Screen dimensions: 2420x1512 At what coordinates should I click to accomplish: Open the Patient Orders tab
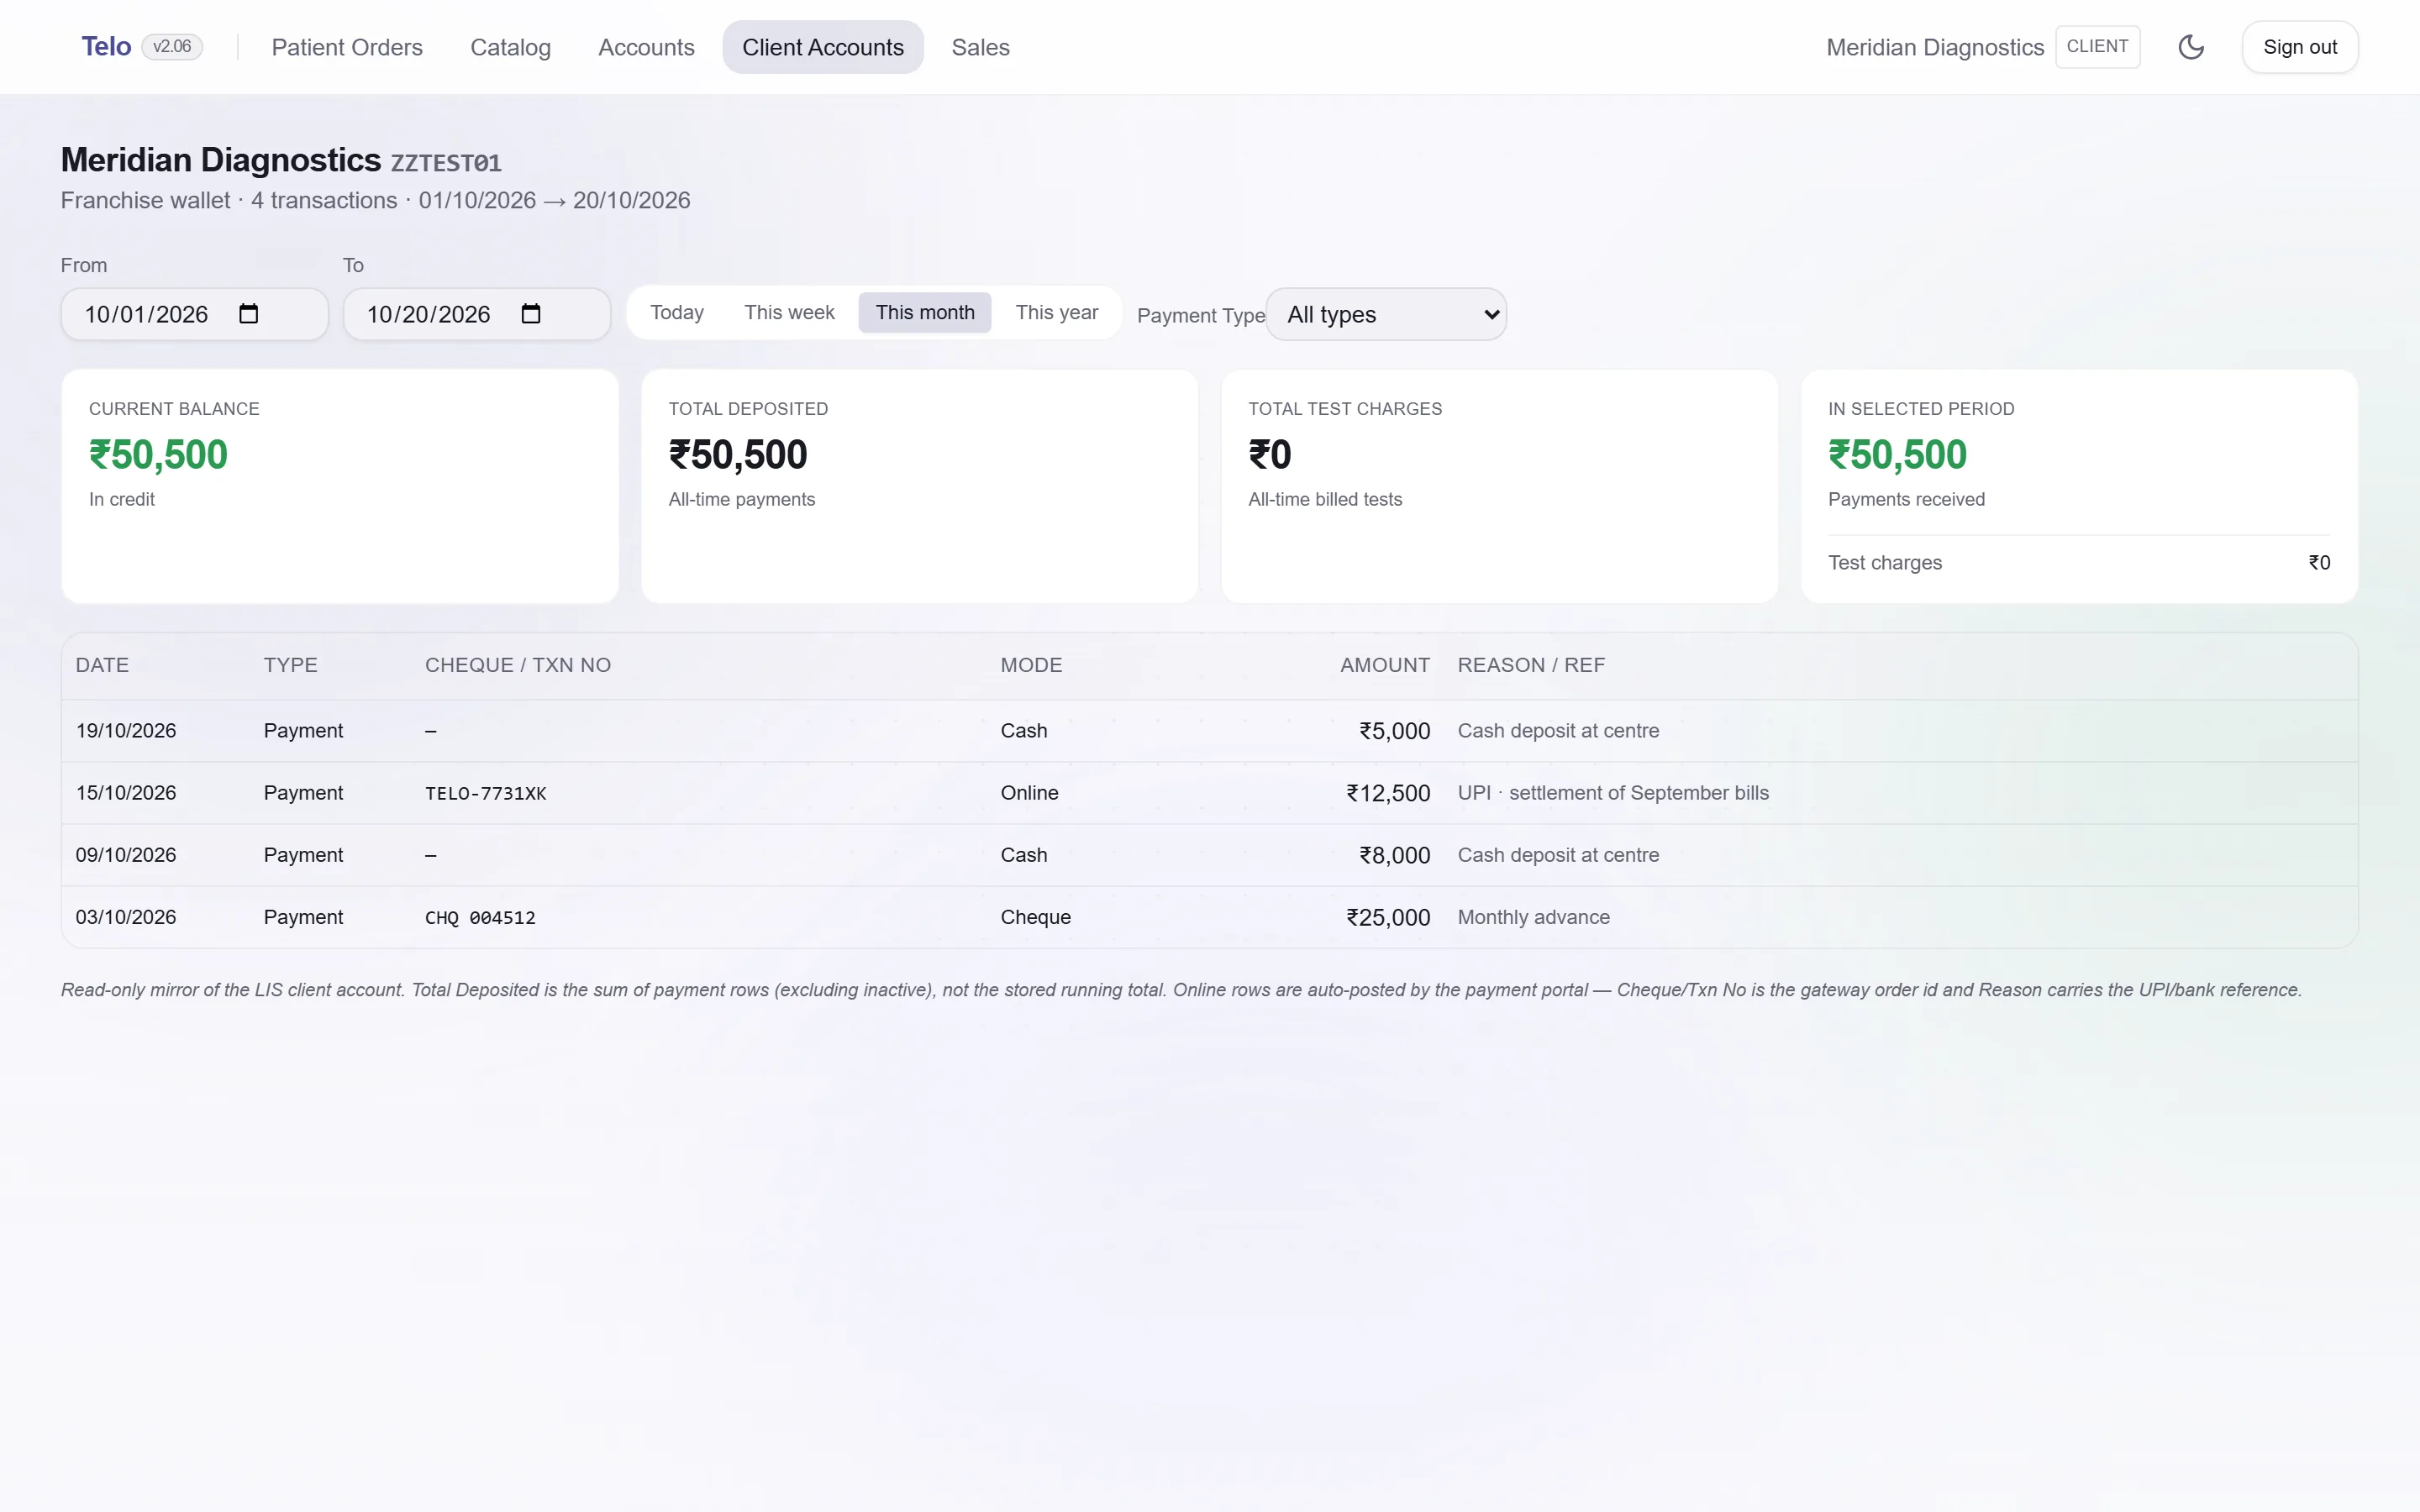[347, 47]
